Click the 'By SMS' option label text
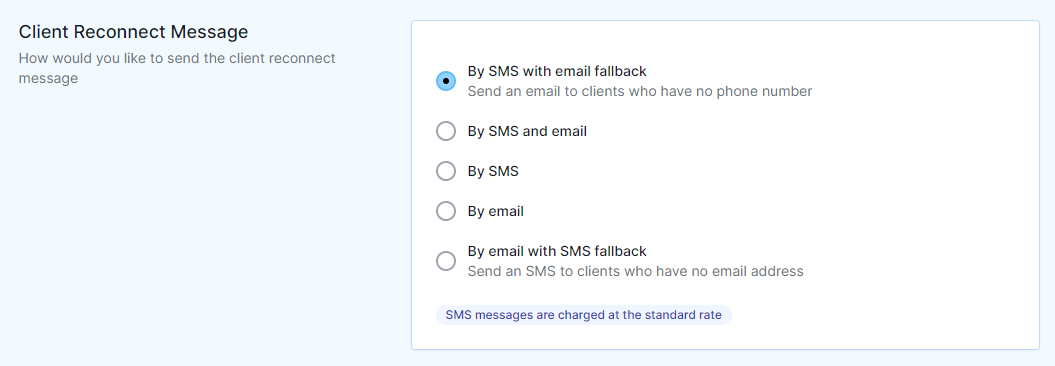Viewport: 1055px width, 366px height. [x=493, y=171]
